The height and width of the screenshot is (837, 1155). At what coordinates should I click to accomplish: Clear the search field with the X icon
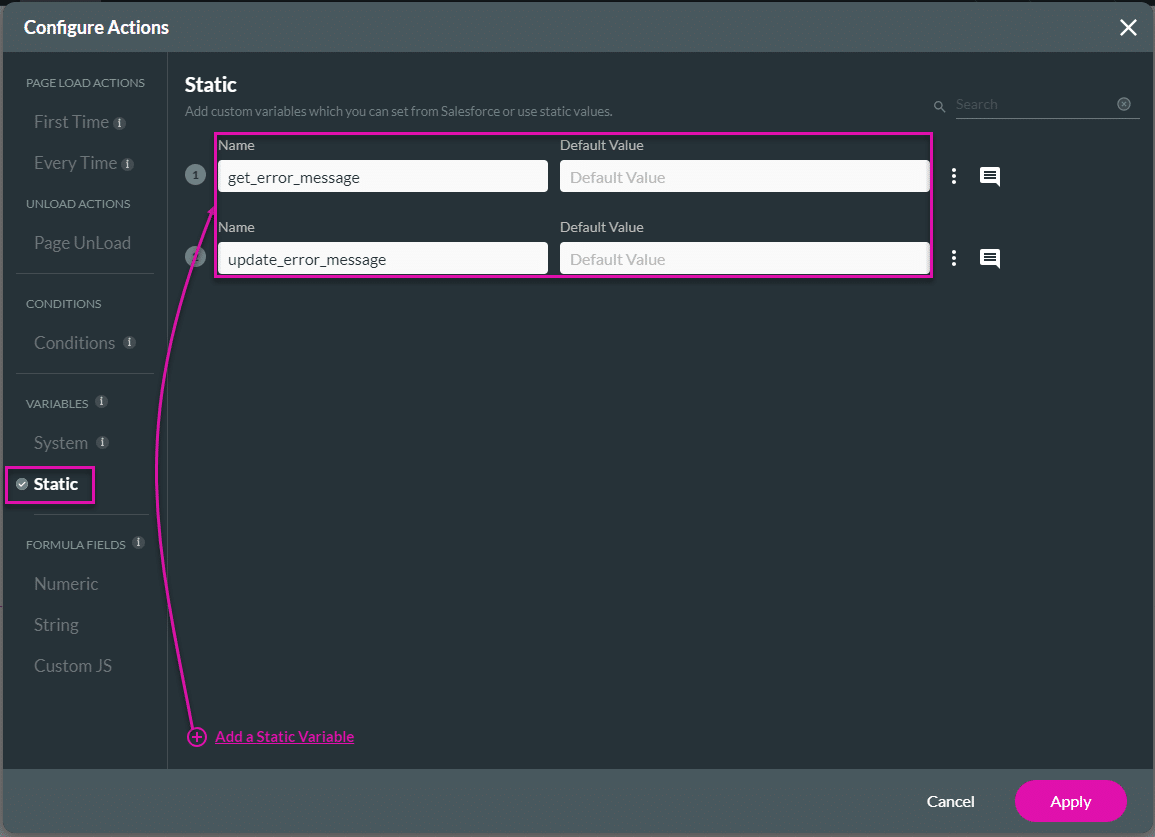(x=1123, y=104)
